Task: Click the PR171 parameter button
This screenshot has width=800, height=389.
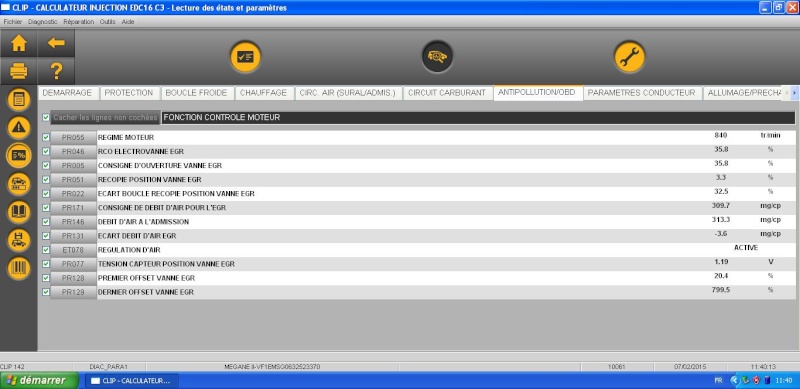Action: tap(73, 208)
